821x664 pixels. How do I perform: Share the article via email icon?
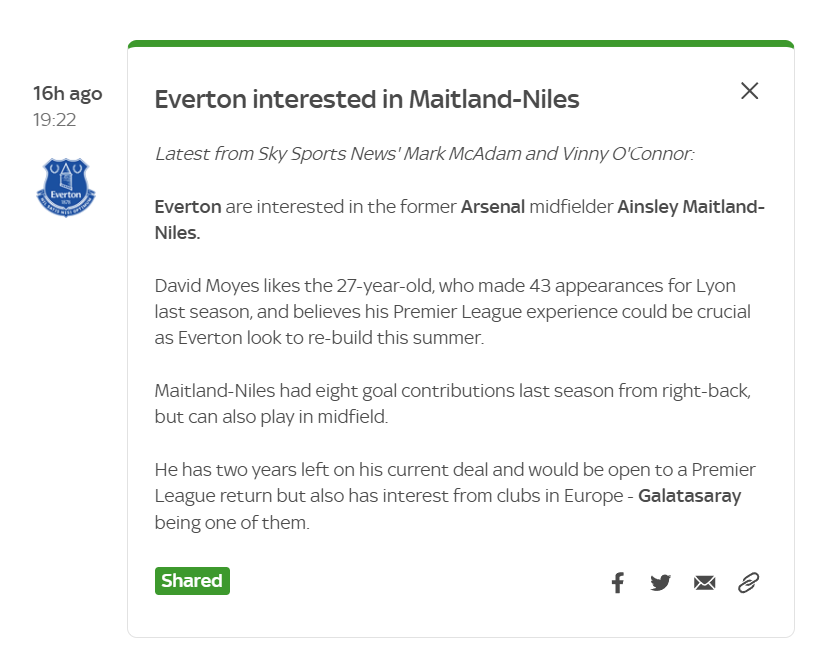pyautogui.click(x=704, y=582)
